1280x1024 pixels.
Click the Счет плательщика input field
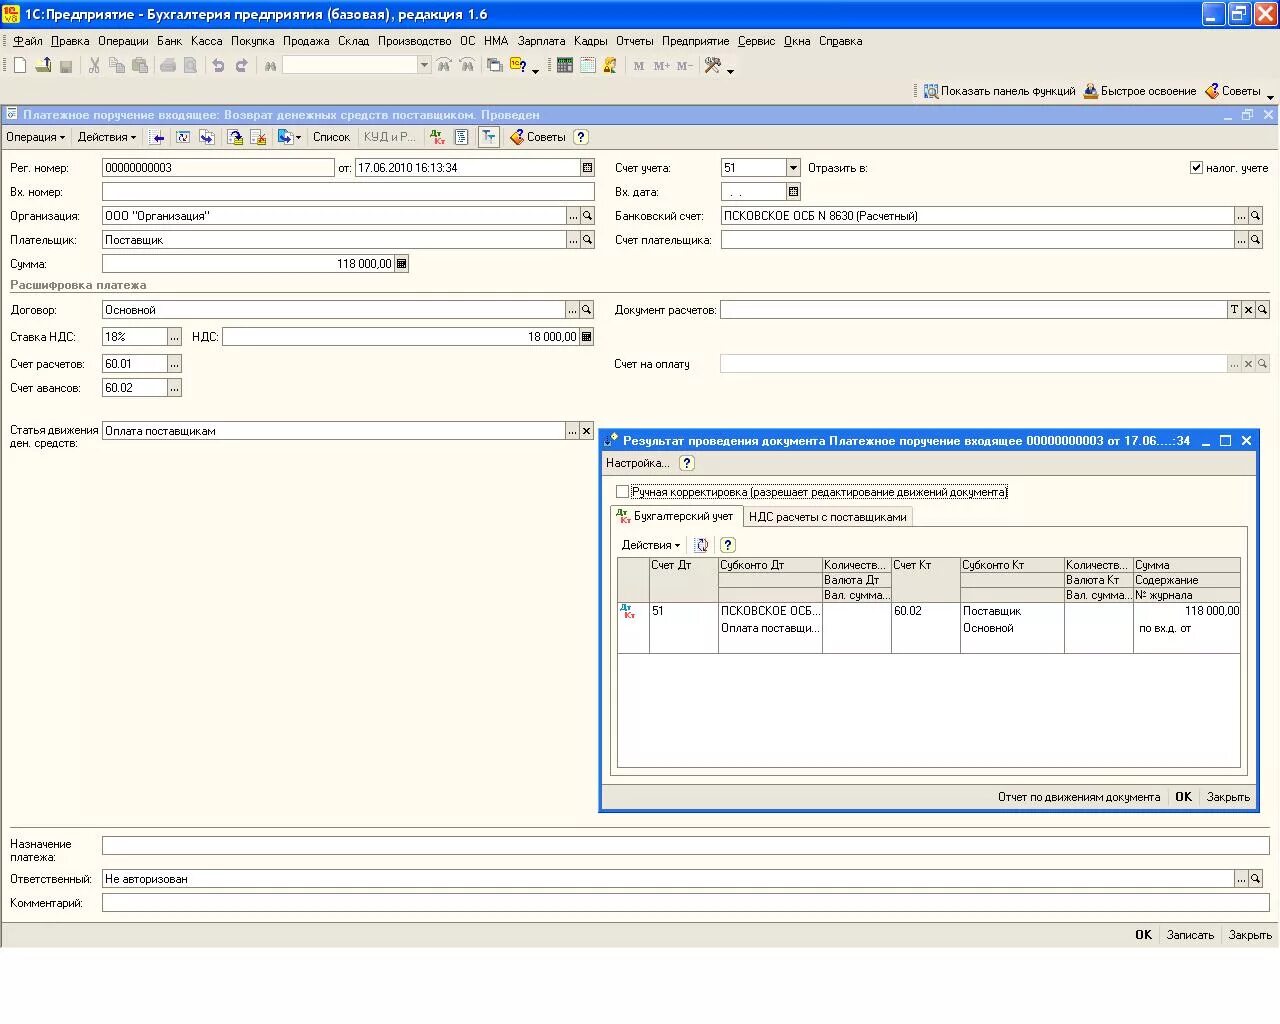coord(977,240)
